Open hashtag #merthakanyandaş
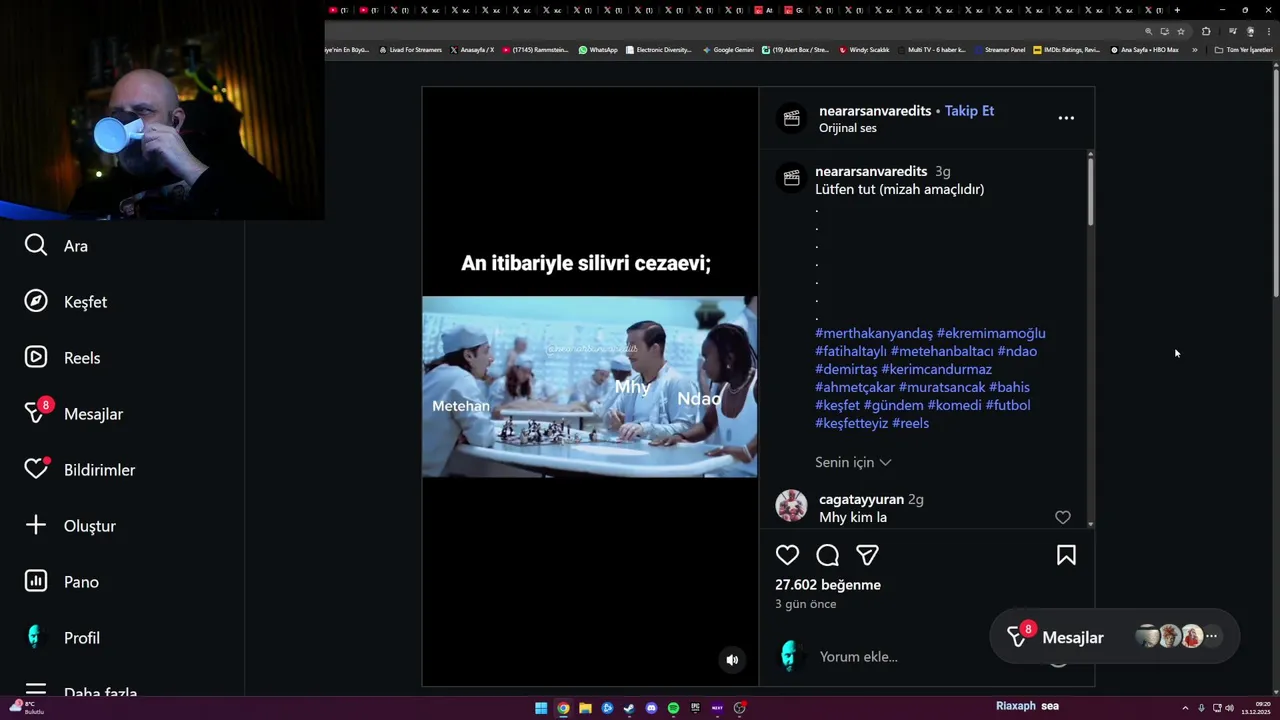Screen dimensions: 1280x720 [874, 333]
